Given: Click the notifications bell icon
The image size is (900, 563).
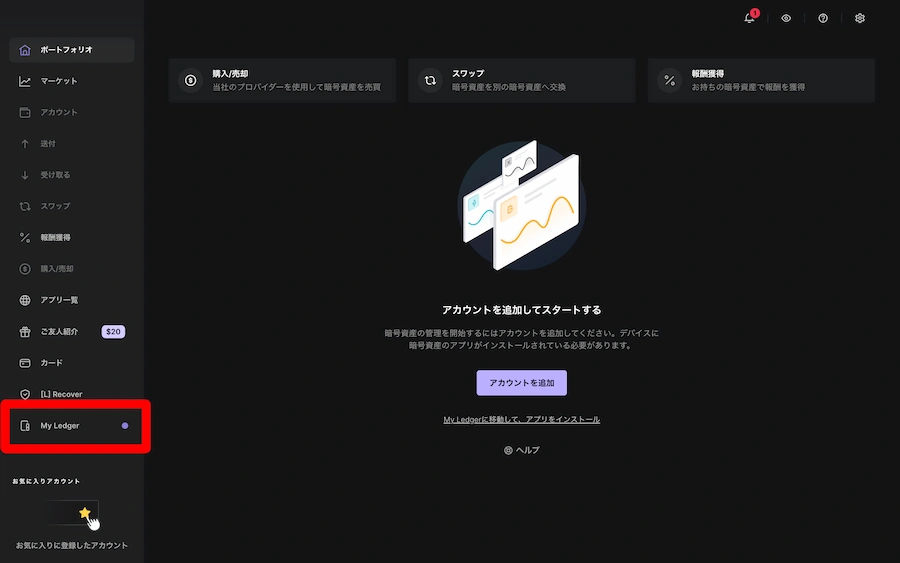Looking at the screenshot, I should 749,18.
